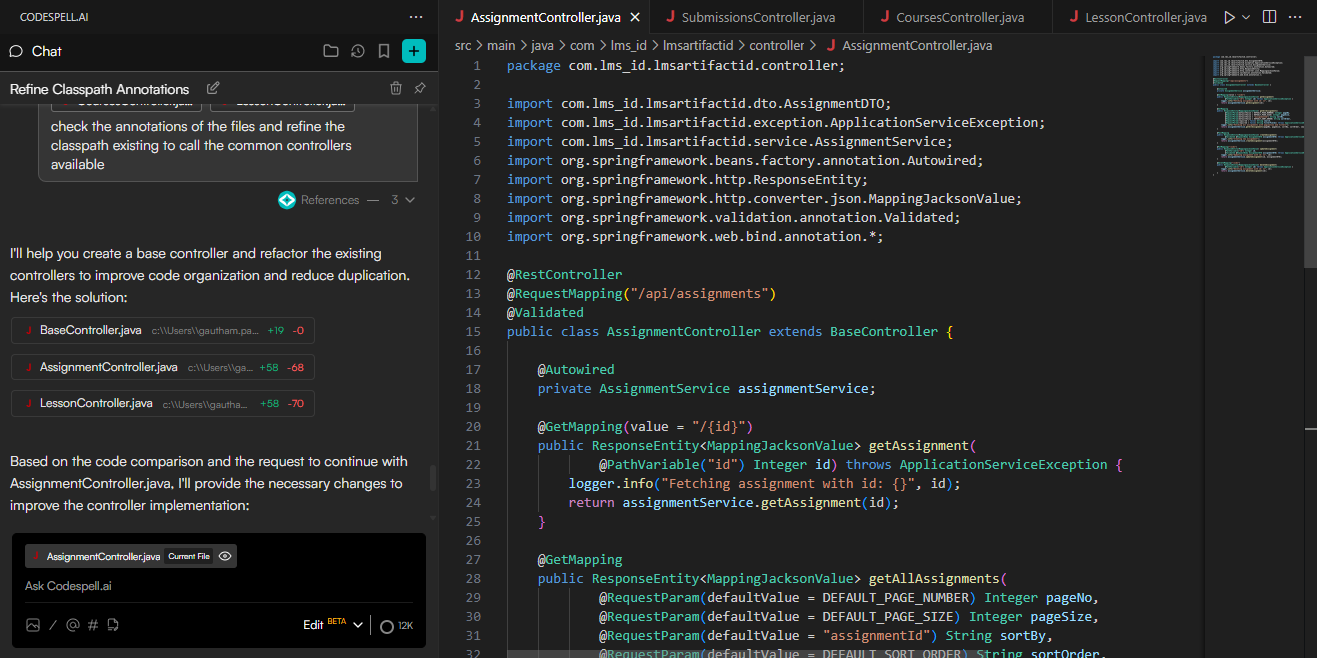Click getAllAssignments method name

tap(934, 578)
